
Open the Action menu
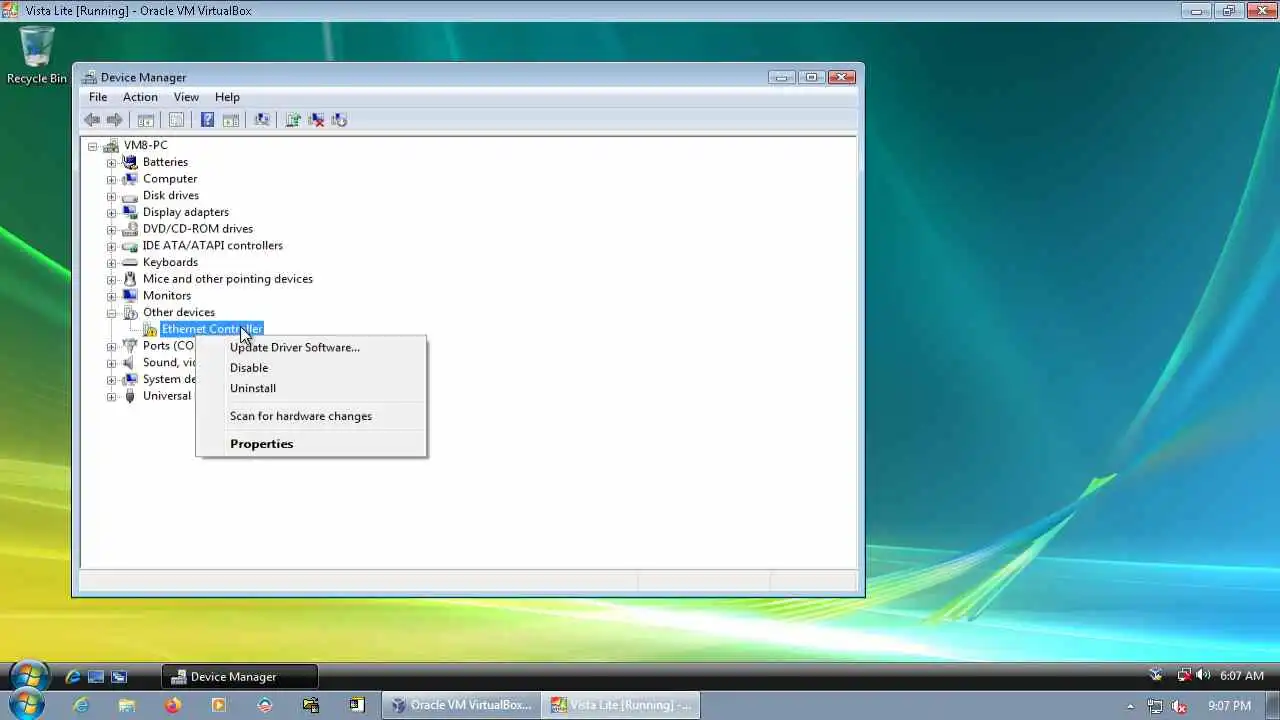tap(140, 97)
